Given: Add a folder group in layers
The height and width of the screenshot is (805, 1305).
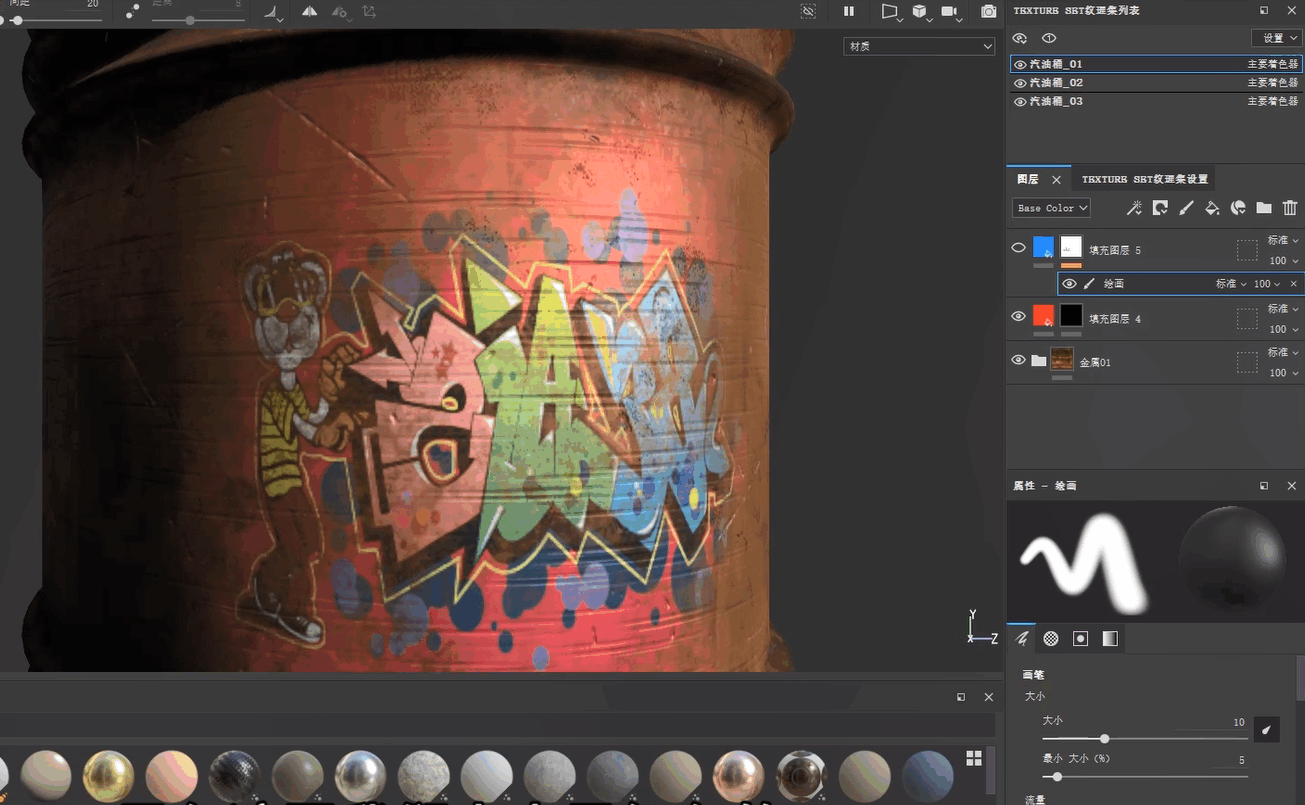Looking at the screenshot, I should (x=1264, y=208).
